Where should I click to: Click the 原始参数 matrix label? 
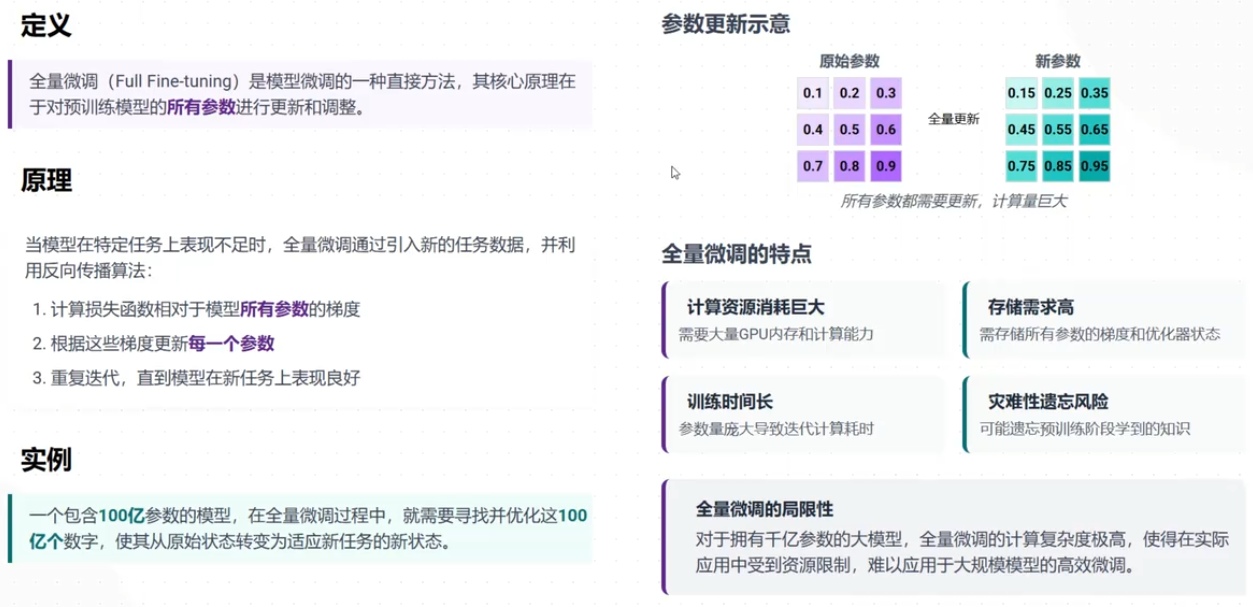coord(849,60)
